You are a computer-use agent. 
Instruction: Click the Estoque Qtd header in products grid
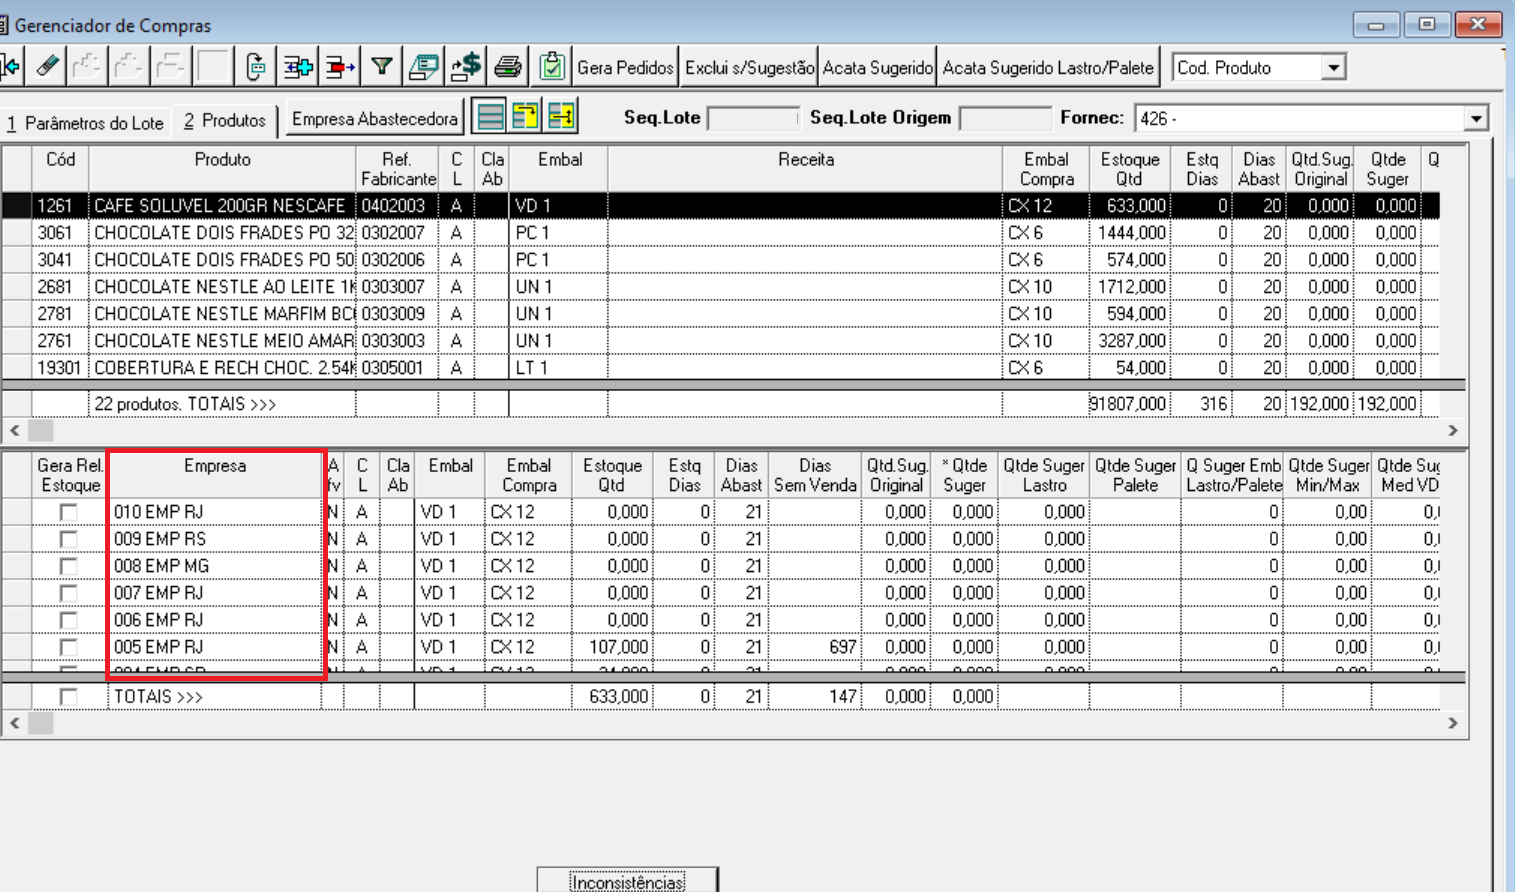[x=1129, y=169]
